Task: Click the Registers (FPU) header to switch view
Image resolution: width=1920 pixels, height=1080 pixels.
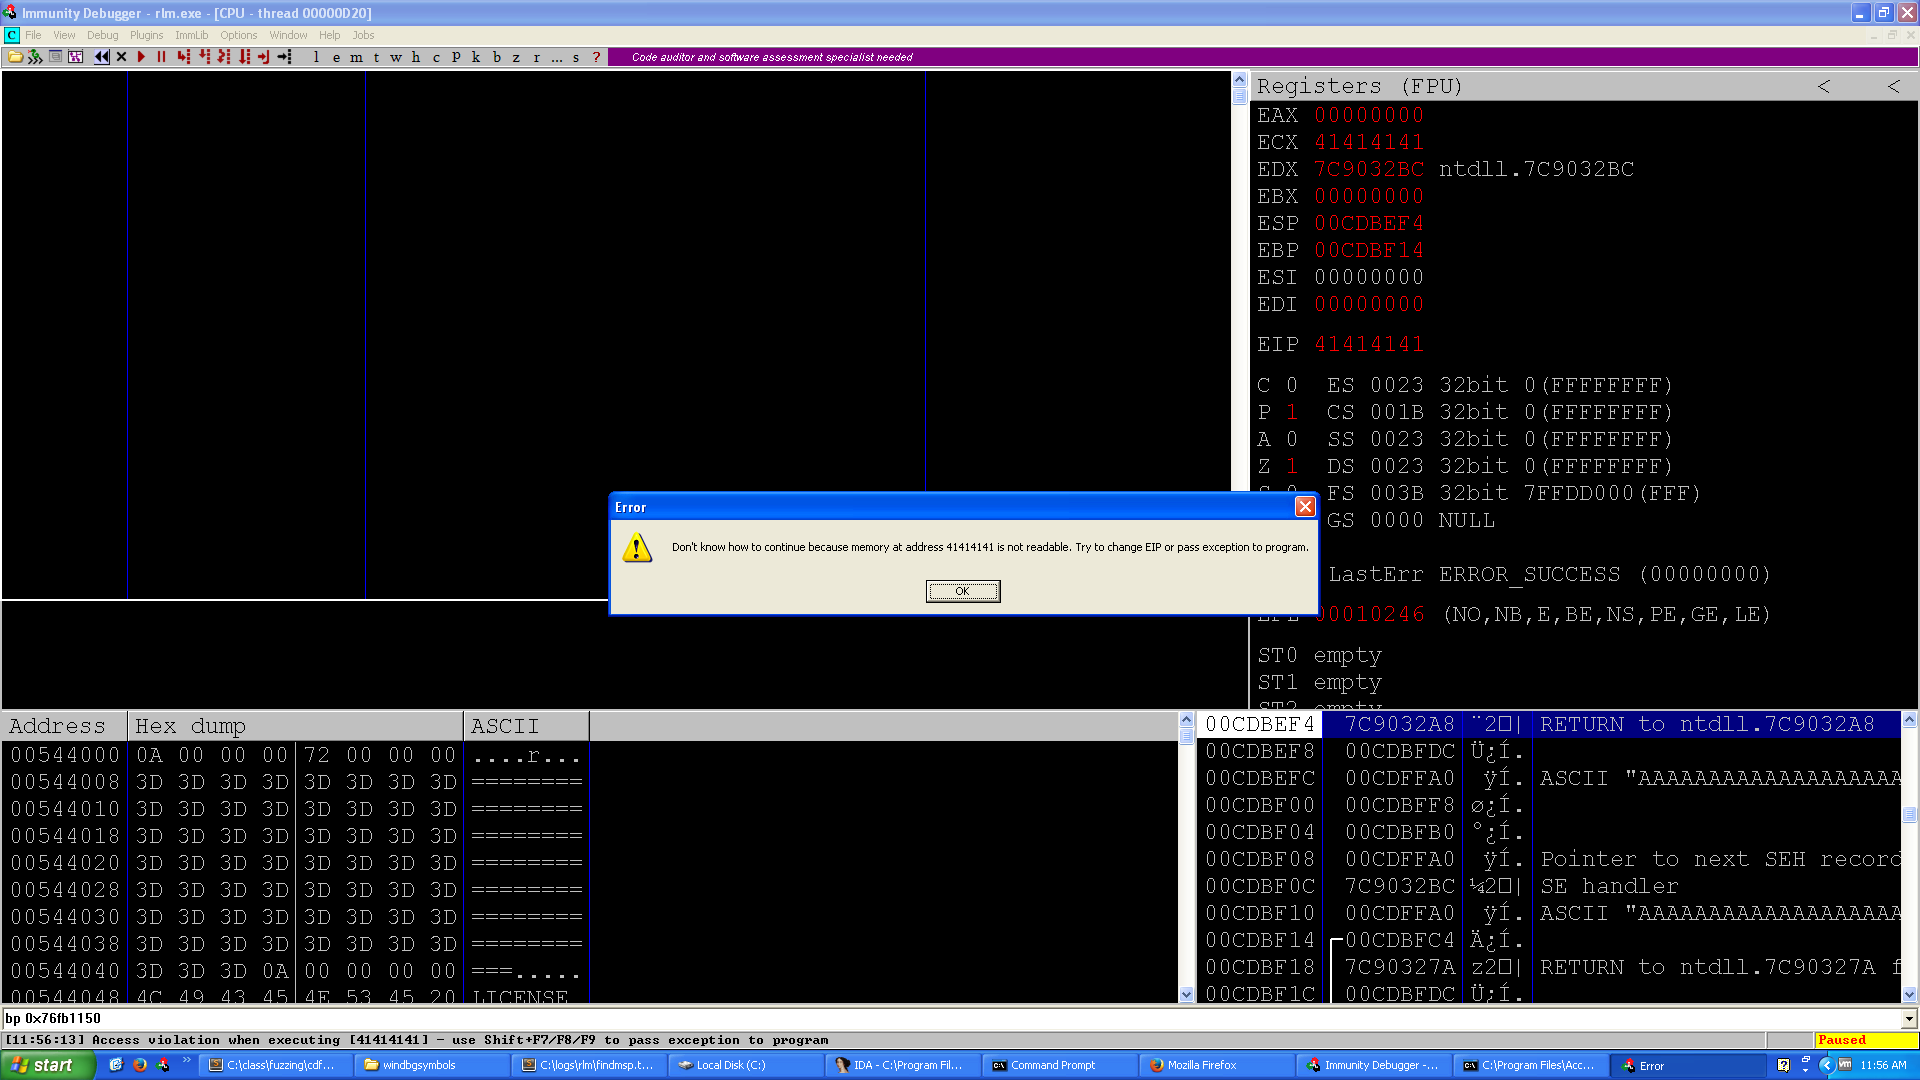Action: coord(1359,86)
